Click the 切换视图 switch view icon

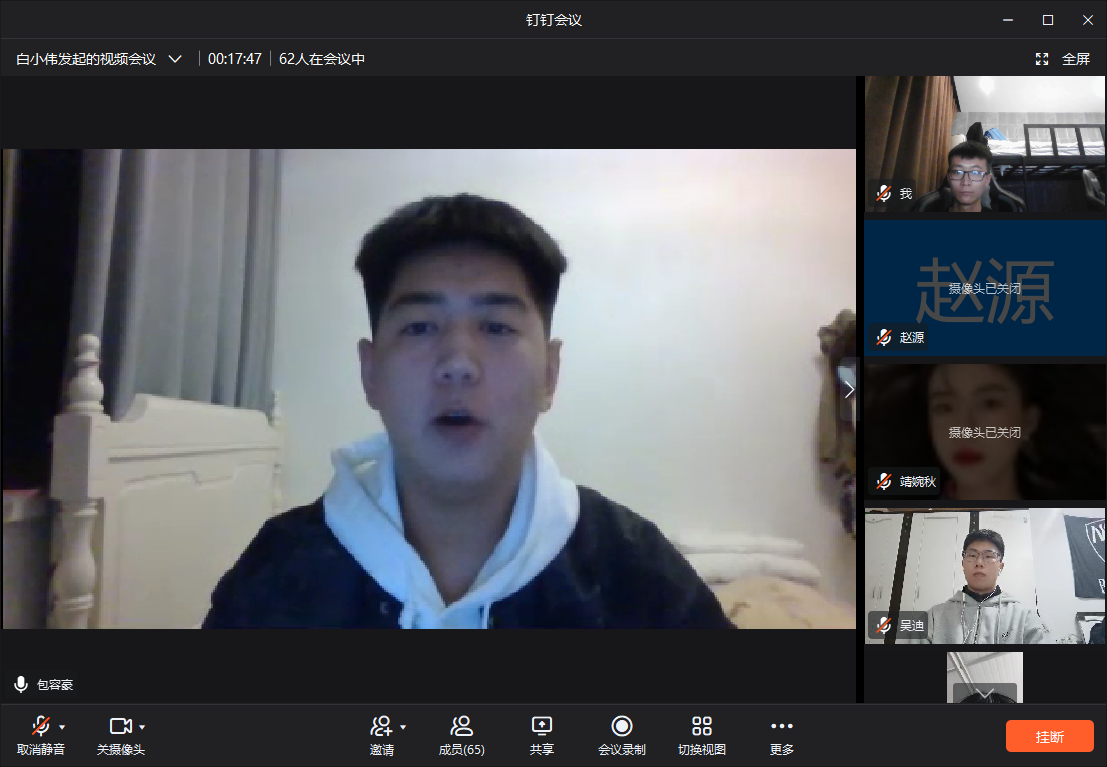pos(702,726)
